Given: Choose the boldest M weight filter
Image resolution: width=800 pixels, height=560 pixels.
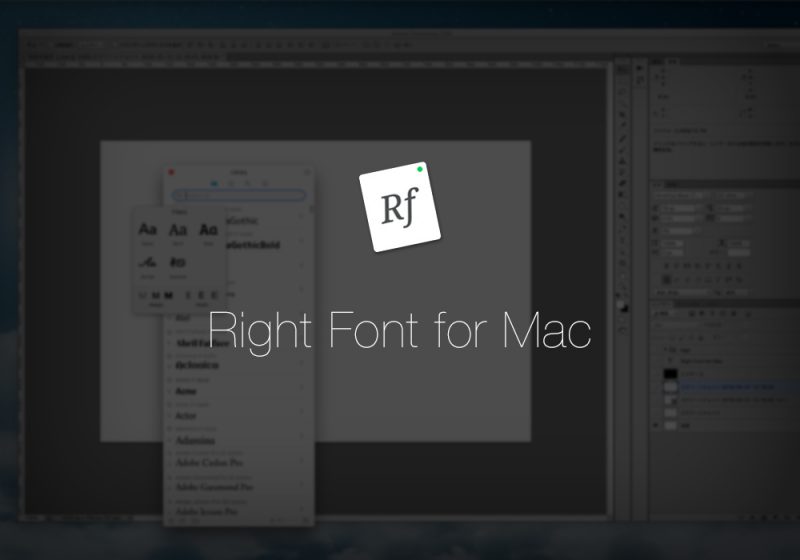Looking at the screenshot, I should click(x=168, y=295).
